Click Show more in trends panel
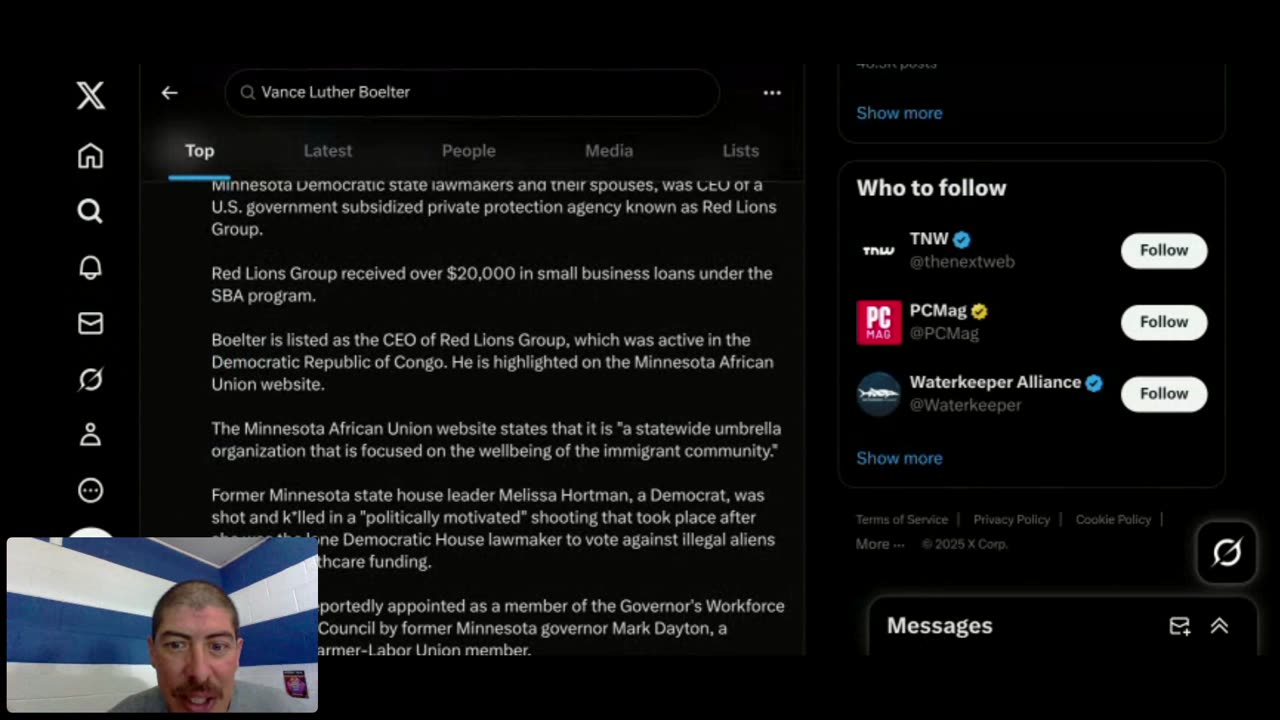 [x=899, y=113]
